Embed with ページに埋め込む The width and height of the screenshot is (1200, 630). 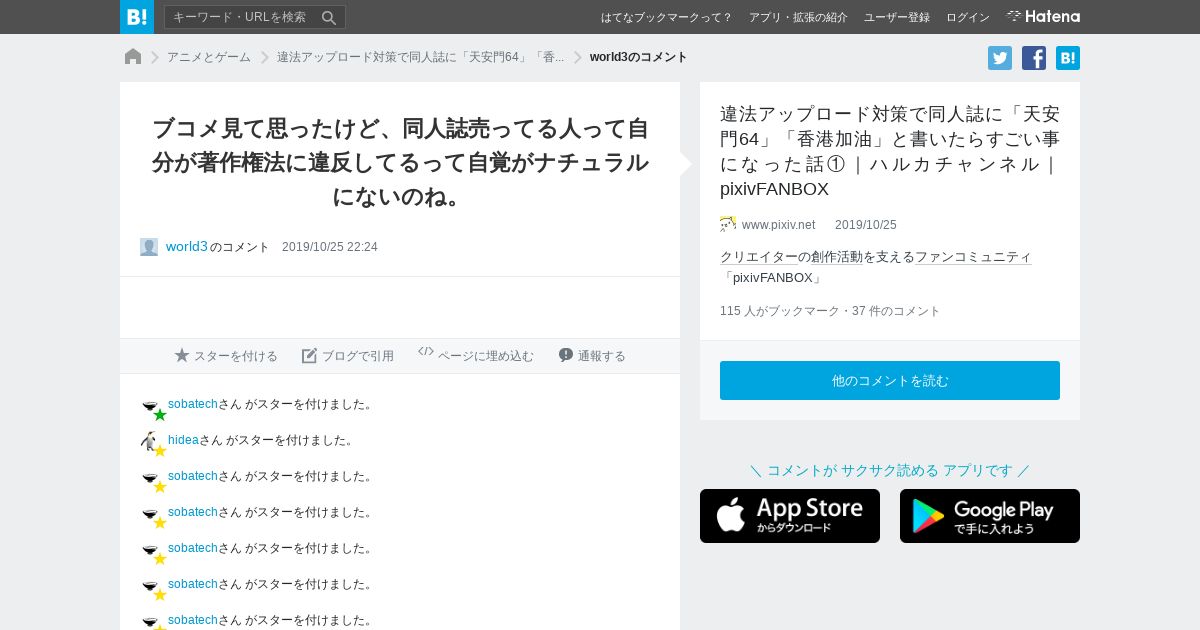point(476,355)
